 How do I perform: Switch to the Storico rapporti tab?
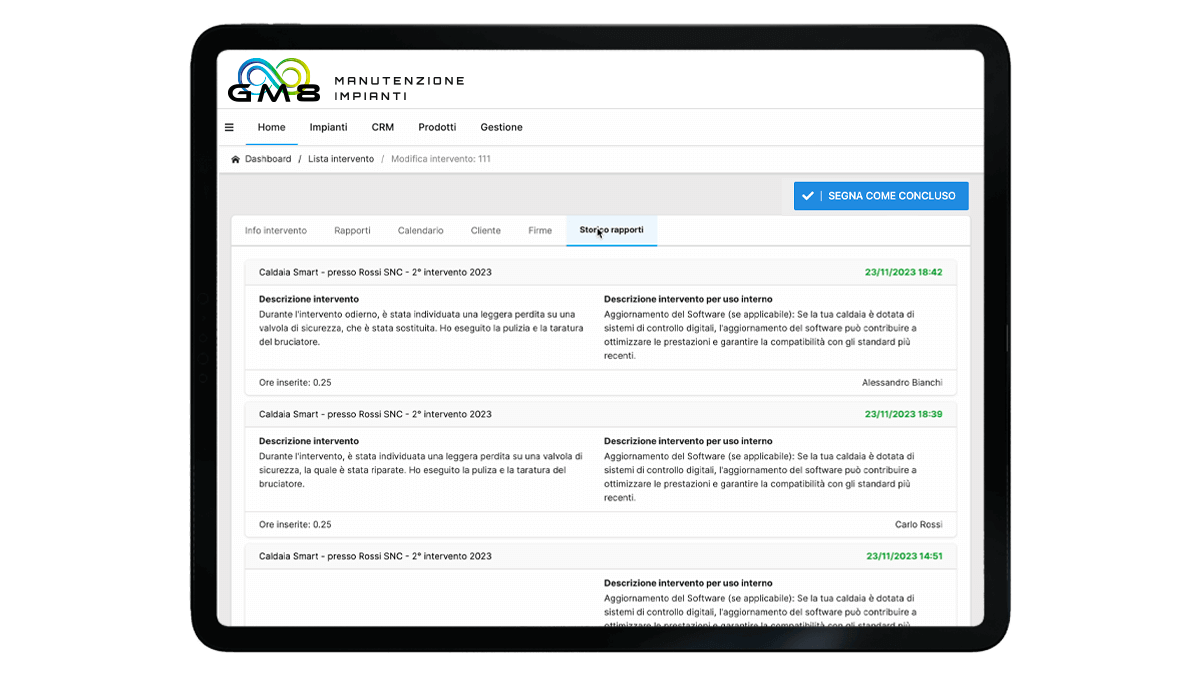pyautogui.click(x=611, y=230)
